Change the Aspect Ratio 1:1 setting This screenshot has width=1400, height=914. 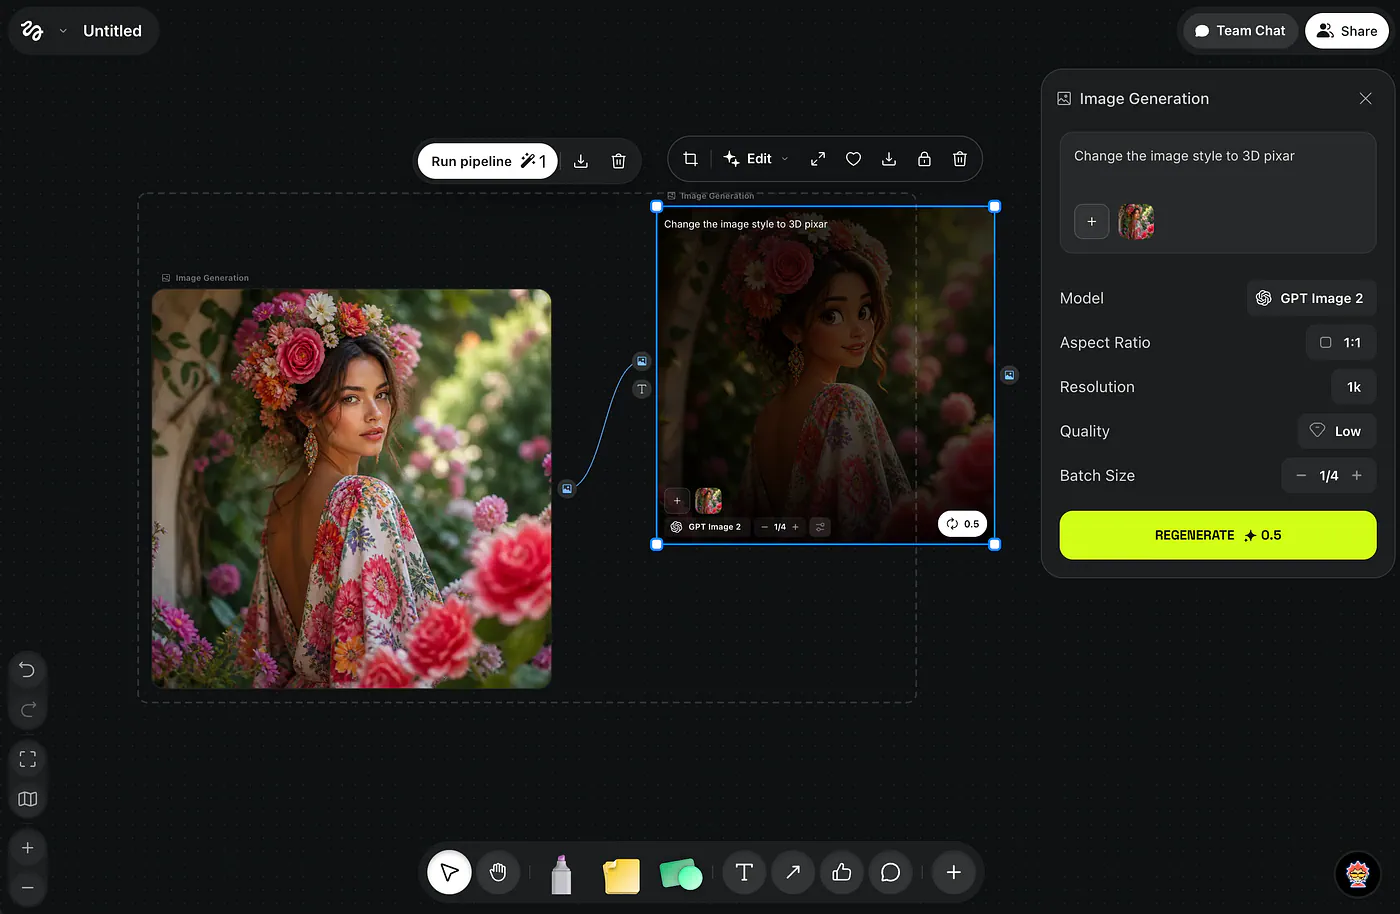(x=1341, y=342)
